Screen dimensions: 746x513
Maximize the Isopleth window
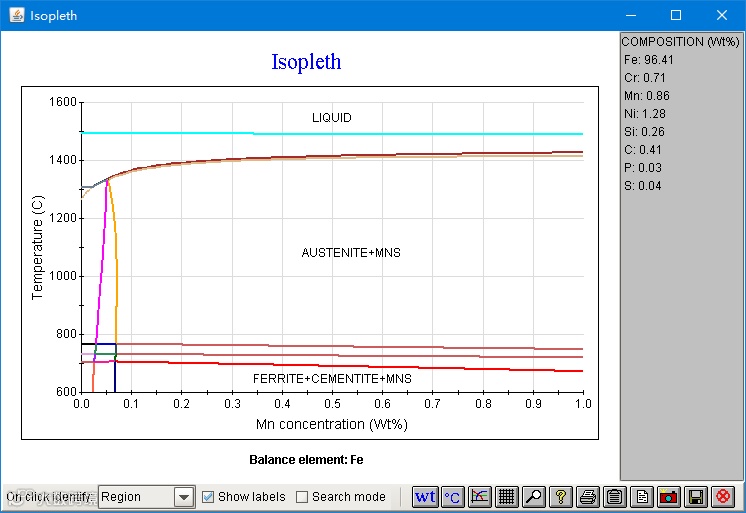[676, 15]
